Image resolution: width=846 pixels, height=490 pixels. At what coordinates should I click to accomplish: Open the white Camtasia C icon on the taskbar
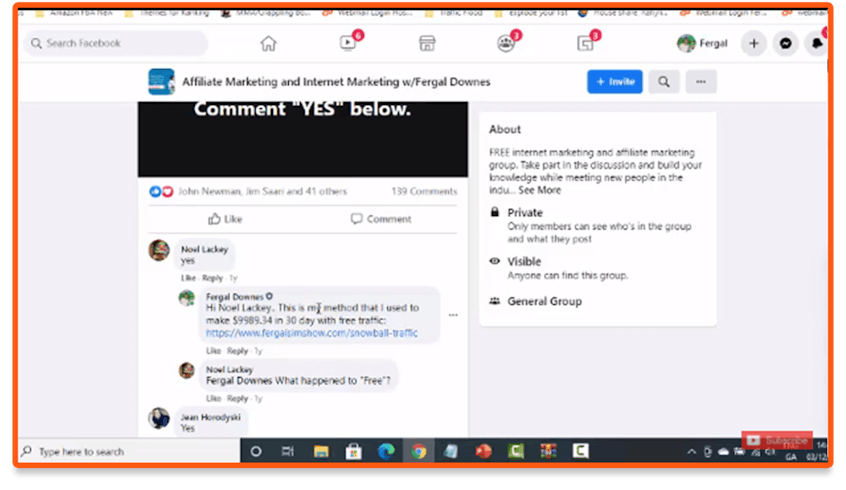(x=581, y=451)
